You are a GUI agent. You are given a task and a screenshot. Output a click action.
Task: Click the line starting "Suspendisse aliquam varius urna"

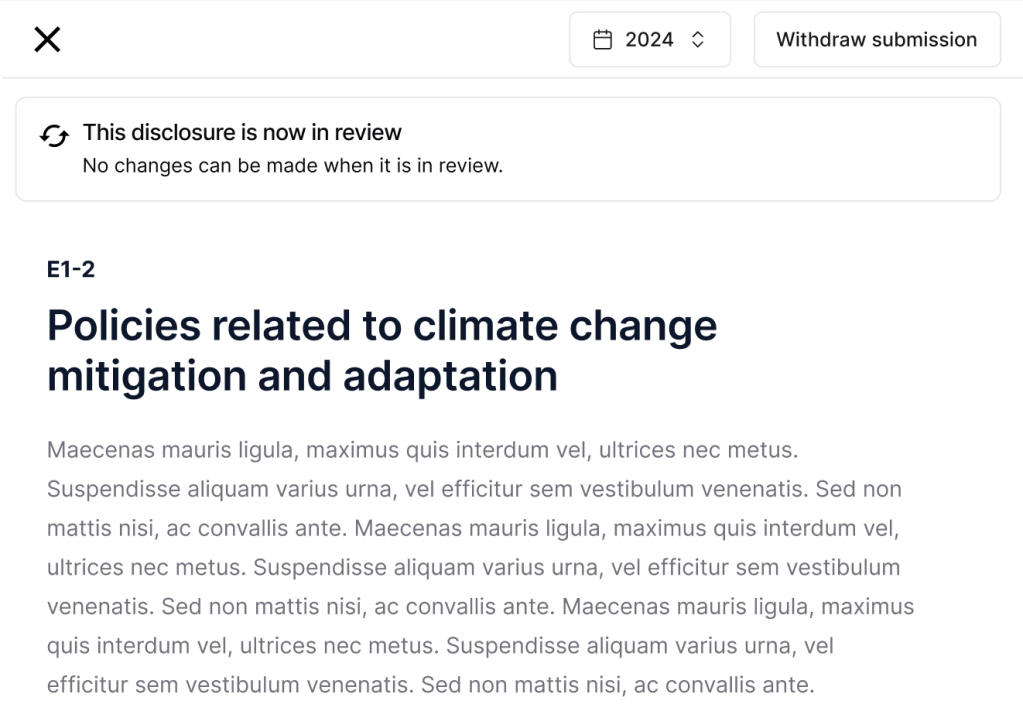click(474, 489)
